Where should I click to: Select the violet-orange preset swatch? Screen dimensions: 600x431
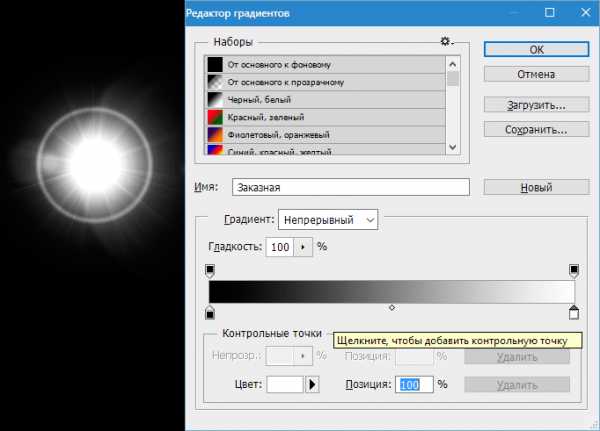pos(215,135)
